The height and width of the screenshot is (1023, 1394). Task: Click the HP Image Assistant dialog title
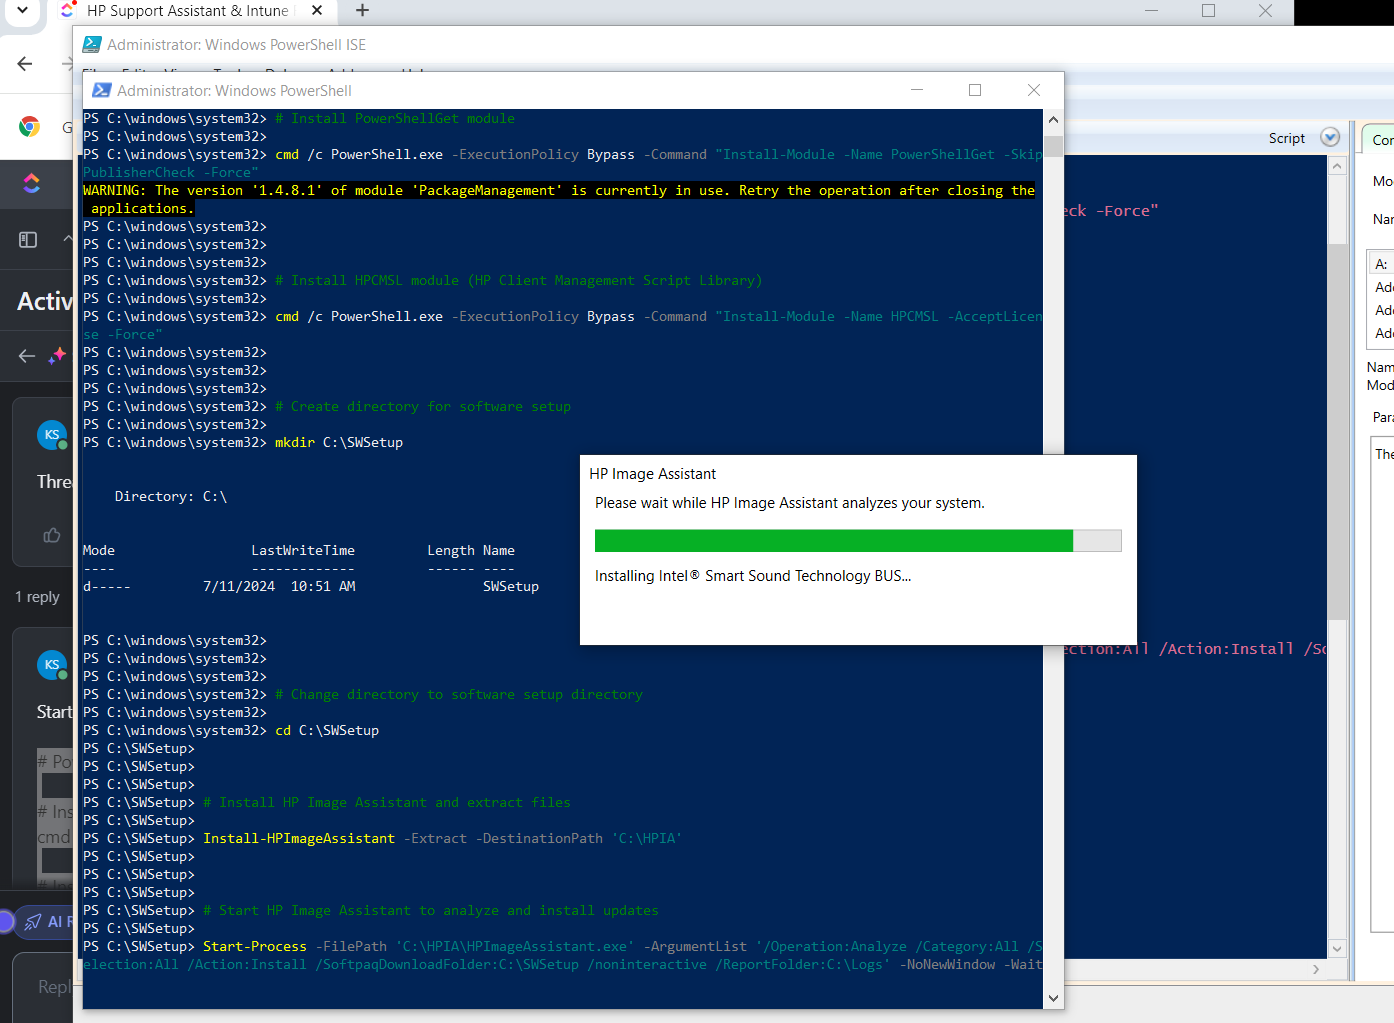pyautogui.click(x=653, y=474)
